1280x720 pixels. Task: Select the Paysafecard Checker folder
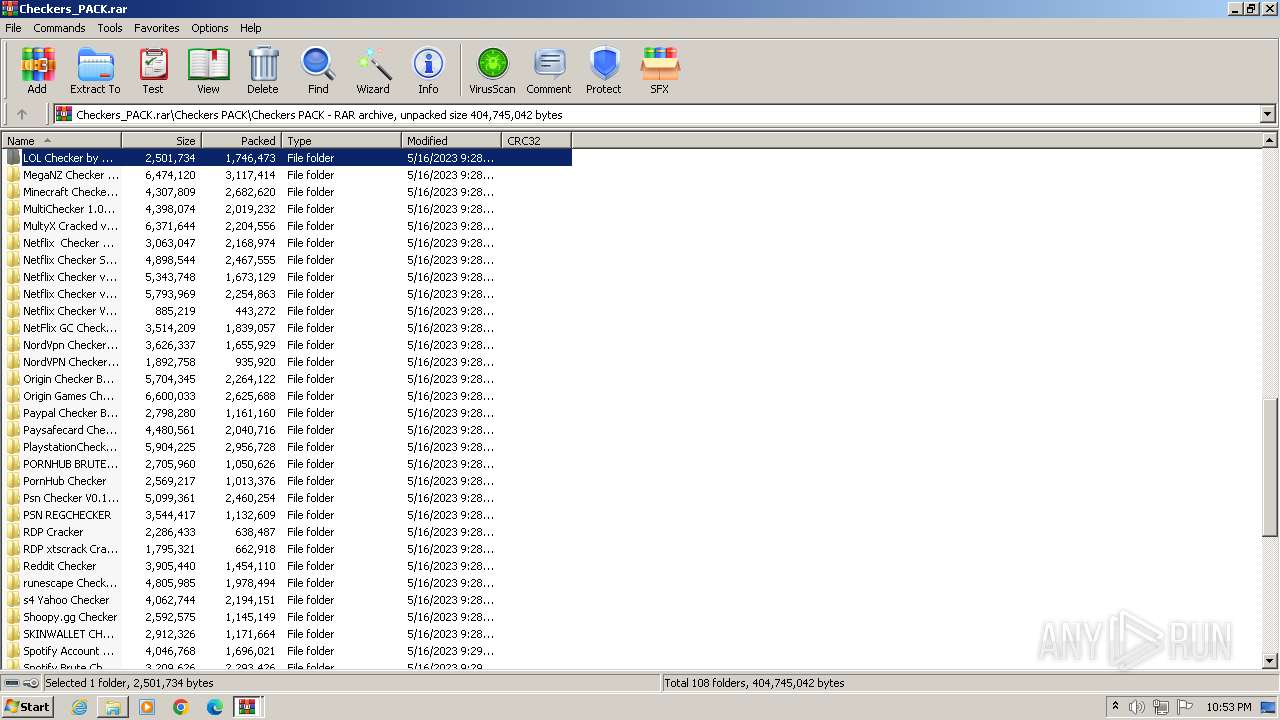(x=287, y=430)
